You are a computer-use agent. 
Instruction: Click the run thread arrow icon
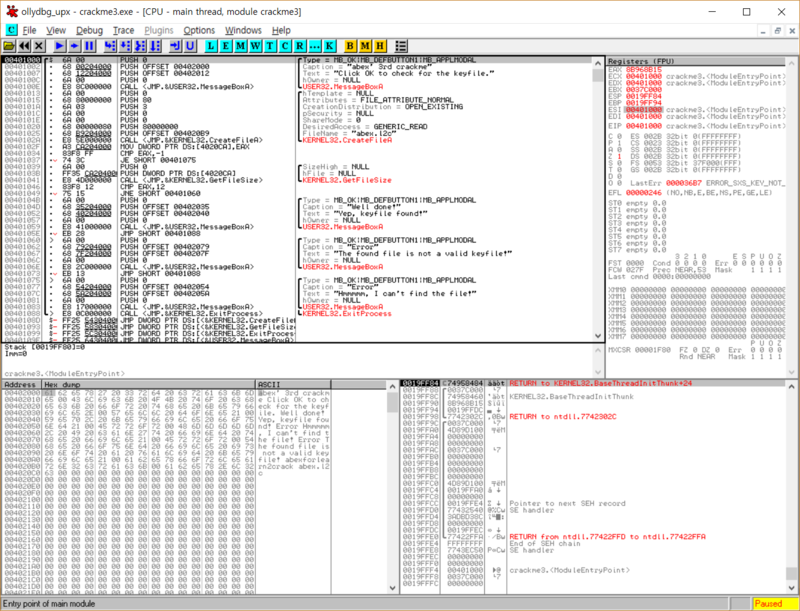tap(74, 46)
